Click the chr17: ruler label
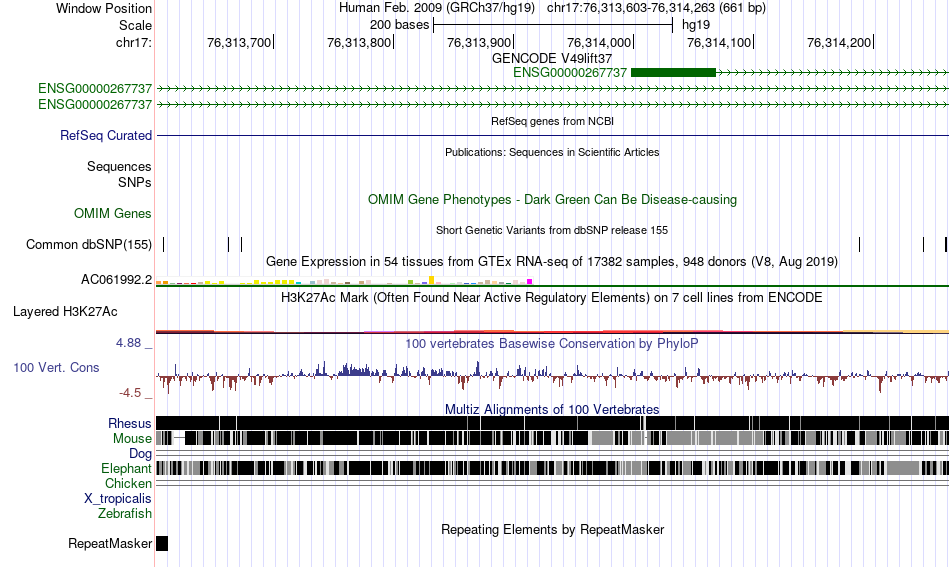This screenshot has height=567, width=950. tap(134, 42)
